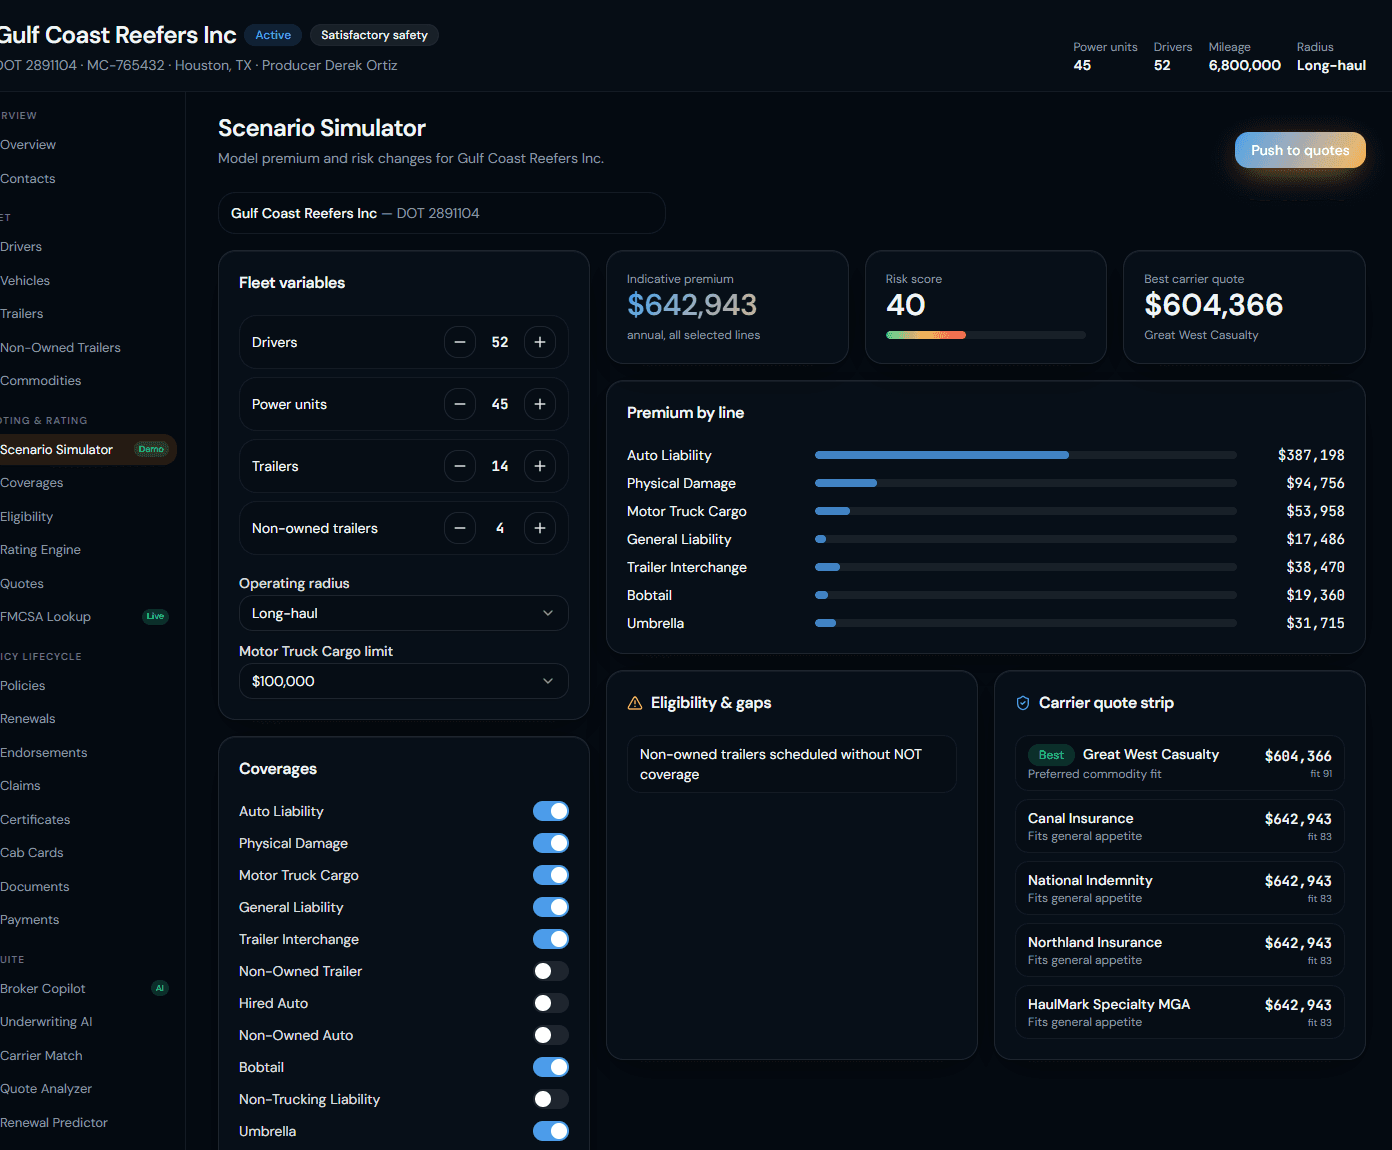Click the non-owned trailers coverage gap notice

[x=792, y=764]
